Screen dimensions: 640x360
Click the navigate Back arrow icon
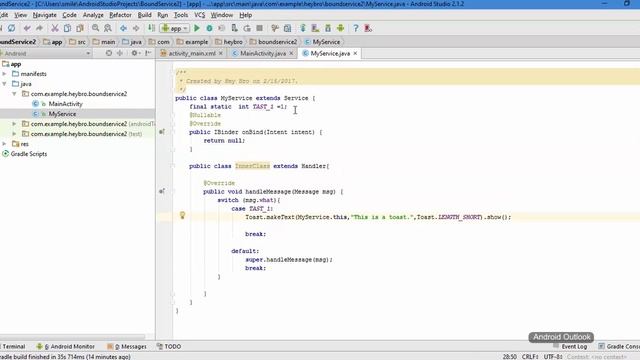click(x=123, y=28)
